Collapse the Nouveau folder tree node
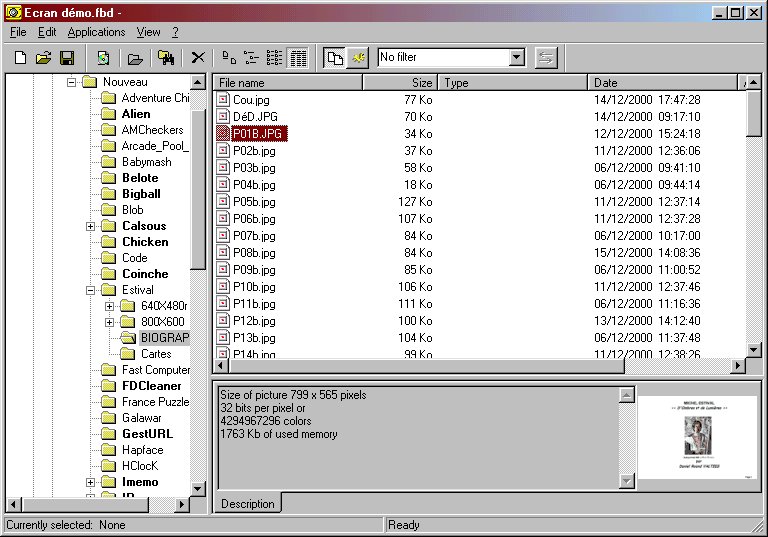Image resolution: width=768 pixels, height=537 pixels. coord(72,82)
